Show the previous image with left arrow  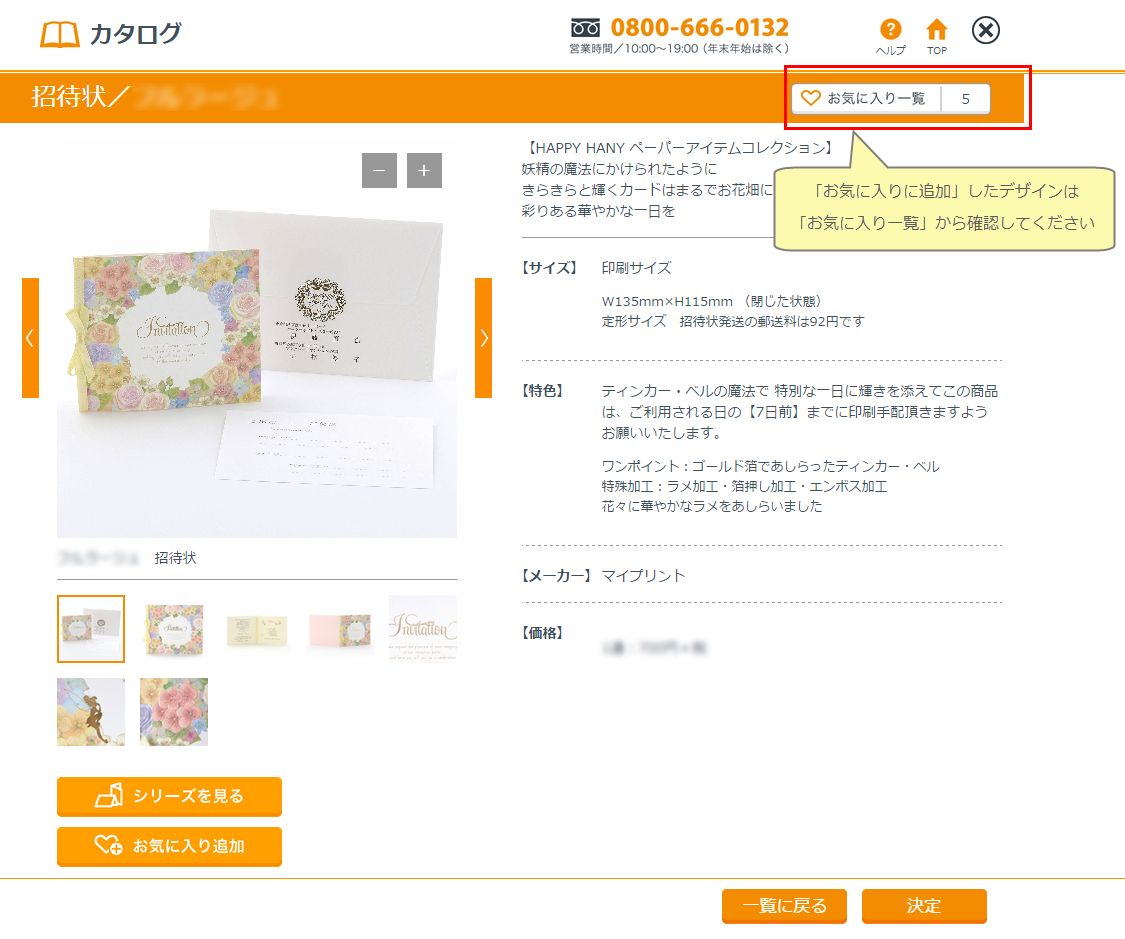coord(30,338)
